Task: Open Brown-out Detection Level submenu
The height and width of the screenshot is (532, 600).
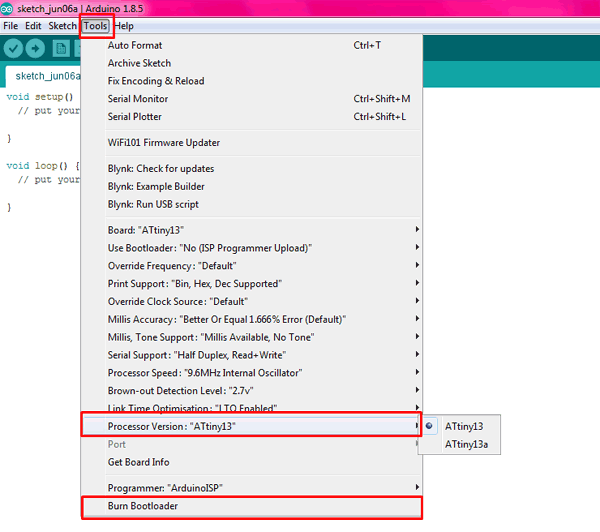Action: (x=252, y=390)
